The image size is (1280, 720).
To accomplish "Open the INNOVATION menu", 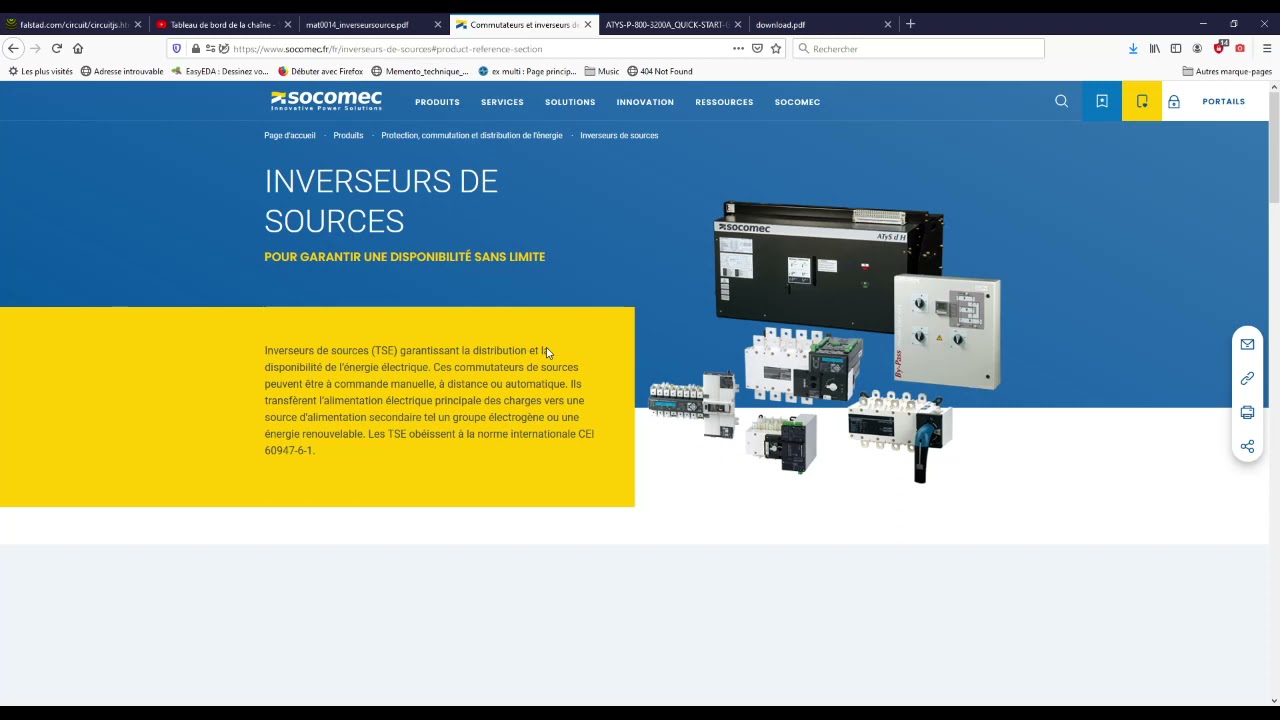I will tap(645, 102).
